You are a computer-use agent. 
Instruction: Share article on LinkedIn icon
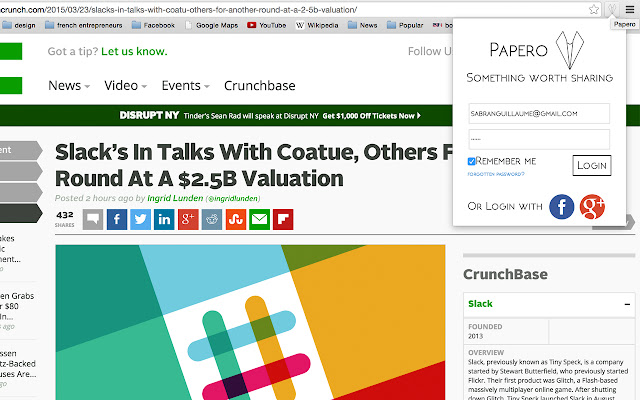164,219
